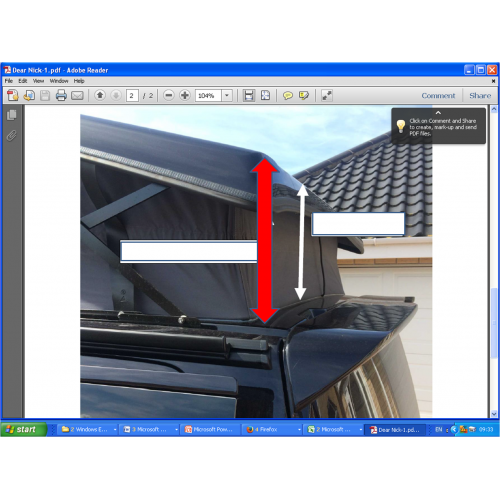Image resolution: width=500 pixels, height=500 pixels.
Task: Collapse the Comment and Share tip popup
Action: [438, 113]
